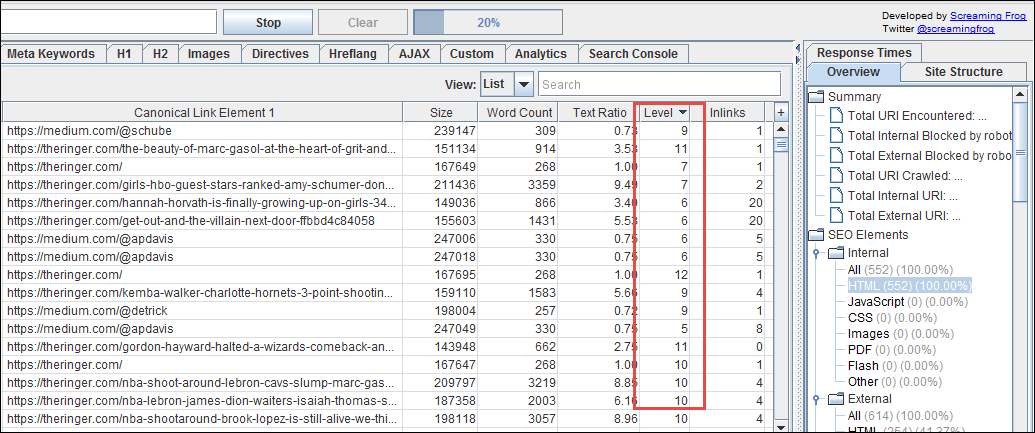
Task: Switch to the Directives tab
Action: pos(280,54)
